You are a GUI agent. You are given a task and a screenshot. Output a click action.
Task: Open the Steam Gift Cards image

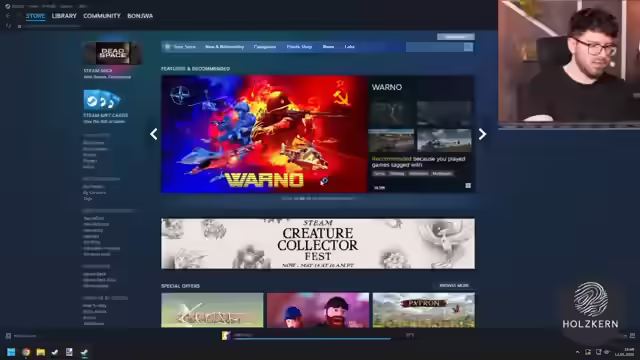point(102,100)
